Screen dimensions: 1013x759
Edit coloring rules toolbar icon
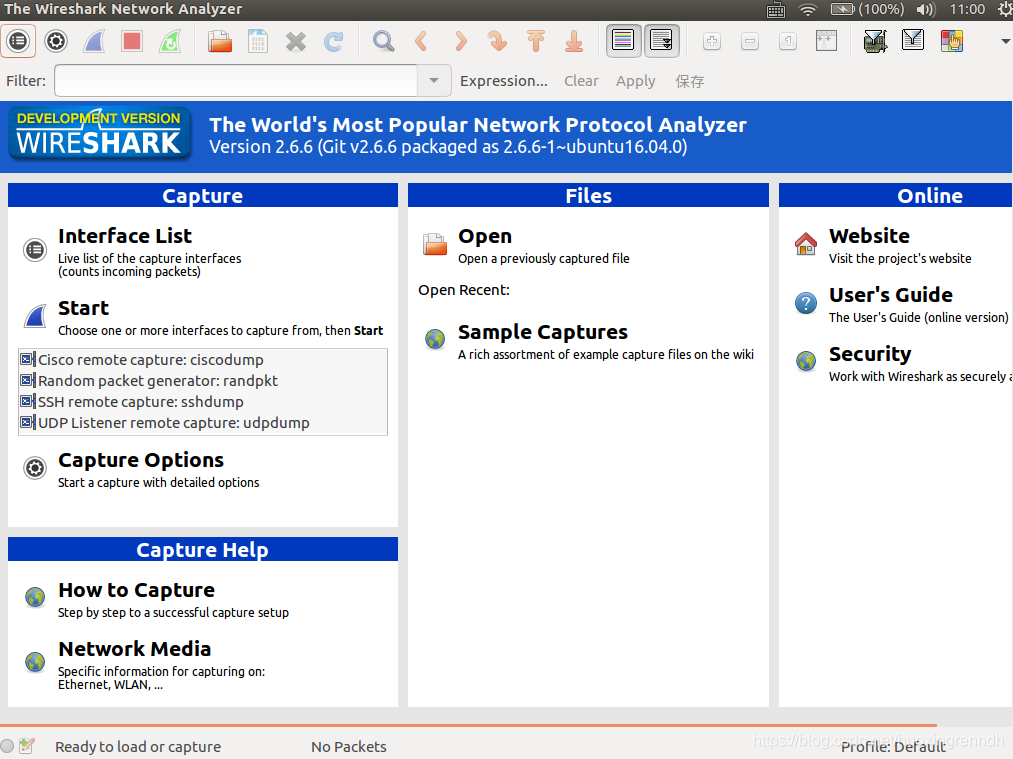pos(952,41)
